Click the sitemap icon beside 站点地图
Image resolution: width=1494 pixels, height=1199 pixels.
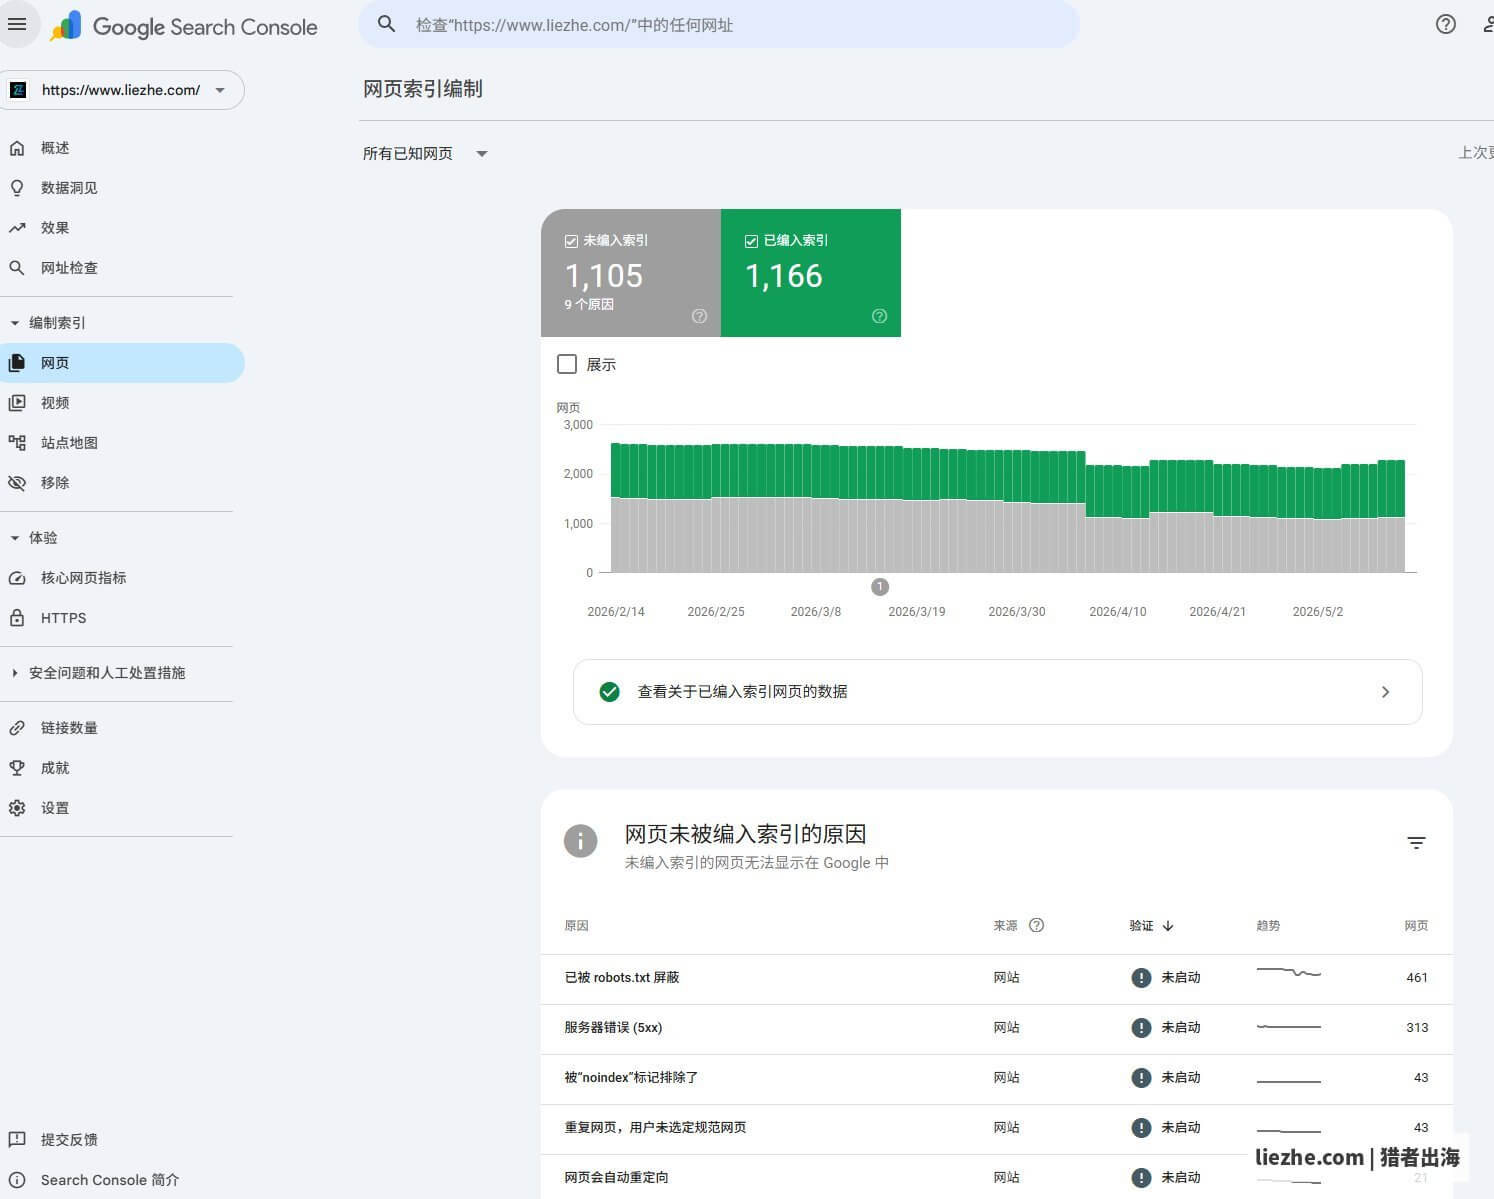pyautogui.click(x=17, y=443)
